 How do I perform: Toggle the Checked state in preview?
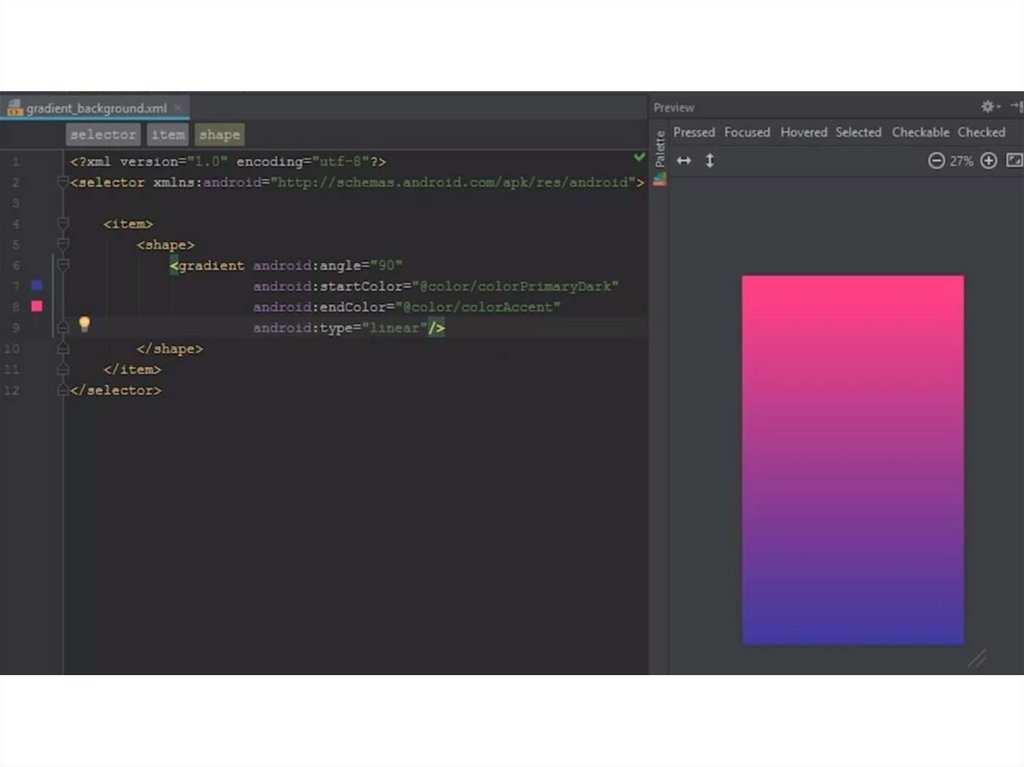[981, 132]
